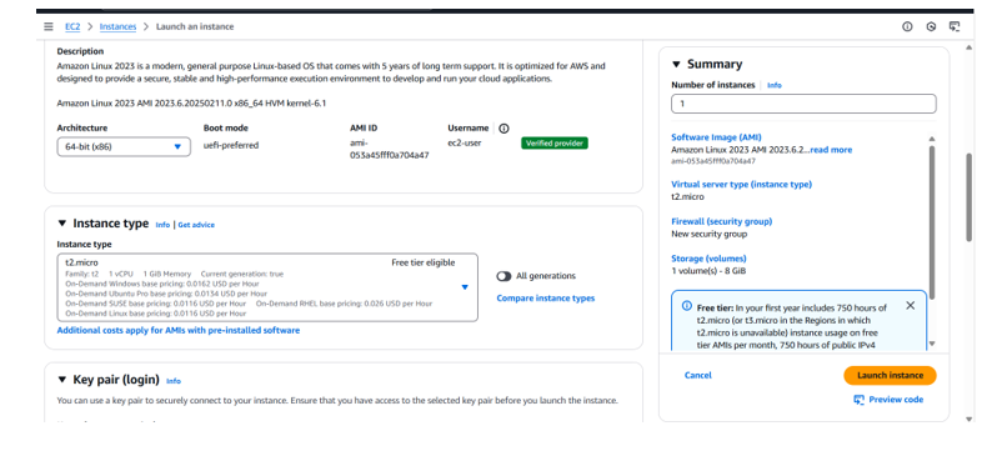Collapse the Key pair (login) section
995x473 pixels.
coord(62,380)
